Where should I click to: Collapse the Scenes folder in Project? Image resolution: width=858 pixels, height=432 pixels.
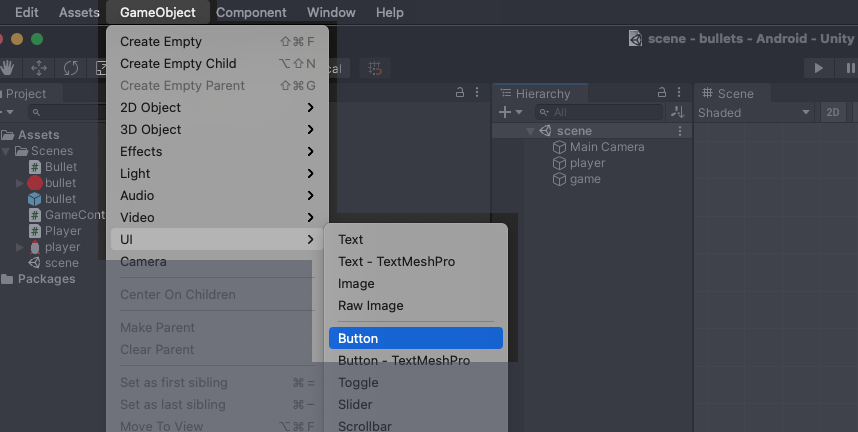[6, 151]
